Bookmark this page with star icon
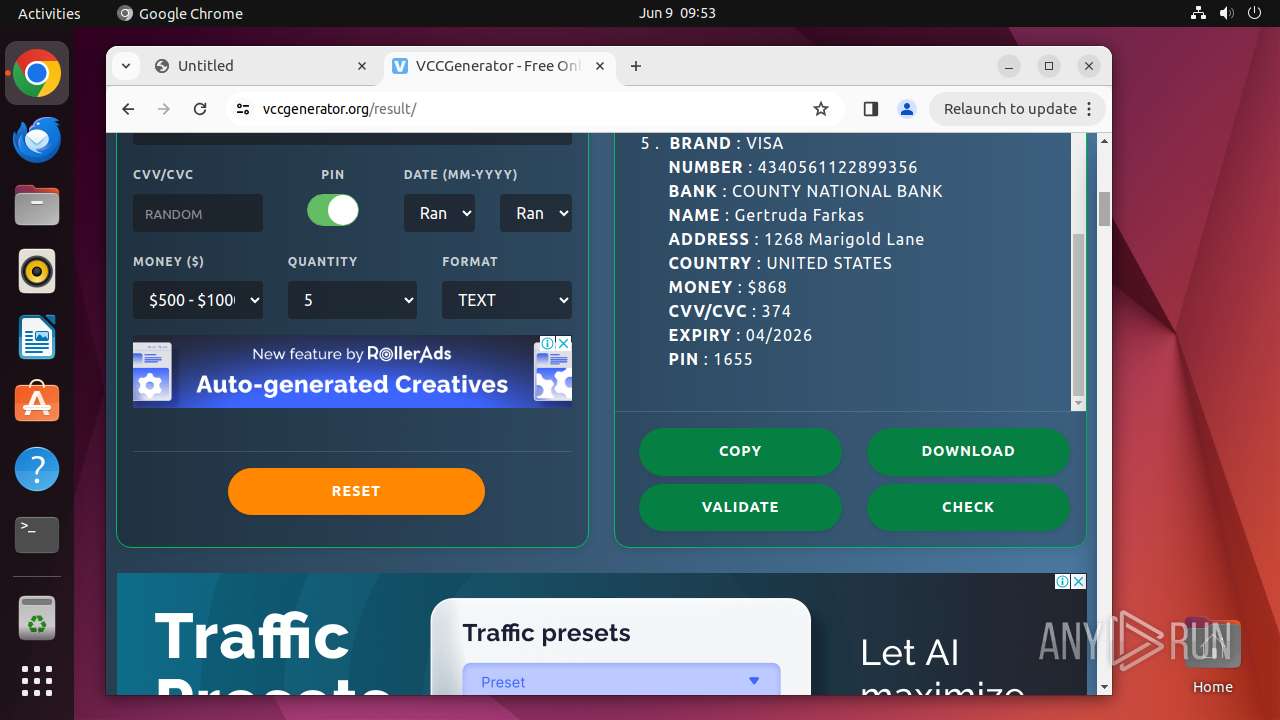Screen dimensions: 1280x720 pyautogui.click(x=821, y=109)
